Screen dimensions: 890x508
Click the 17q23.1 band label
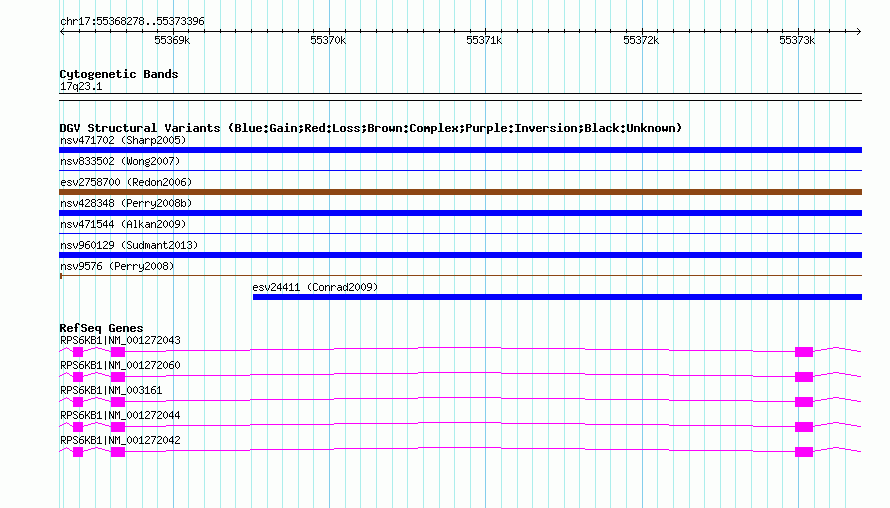pos(81,86)
